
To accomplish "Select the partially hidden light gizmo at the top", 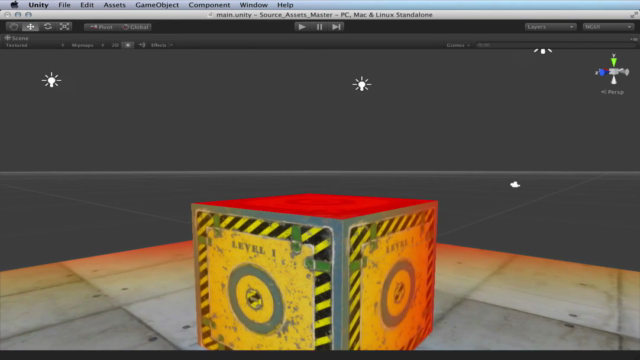I will pyautogui.click(x=543, y=51).
